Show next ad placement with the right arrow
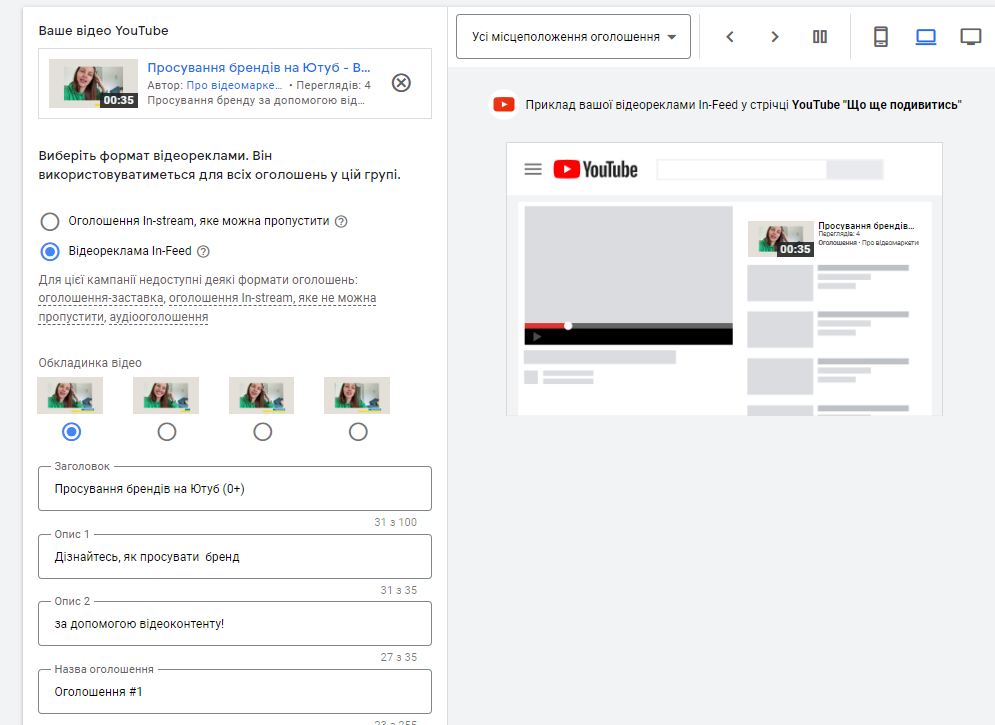Screen dimensions: 995x725 click(x=774, y=37)
